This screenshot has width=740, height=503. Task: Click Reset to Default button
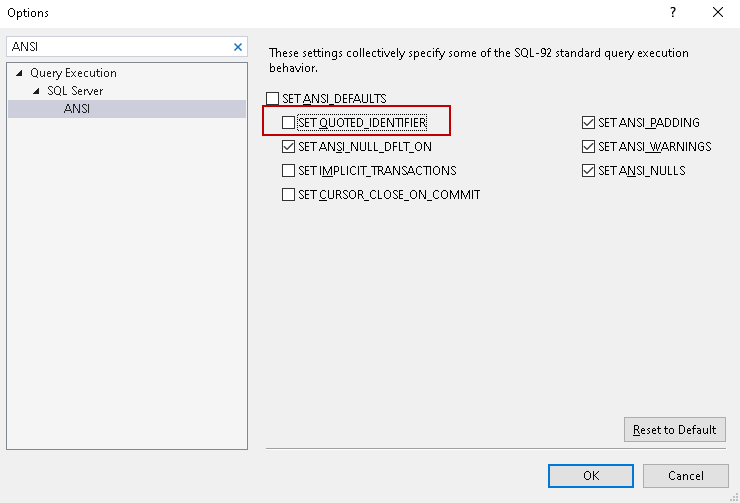674,430
